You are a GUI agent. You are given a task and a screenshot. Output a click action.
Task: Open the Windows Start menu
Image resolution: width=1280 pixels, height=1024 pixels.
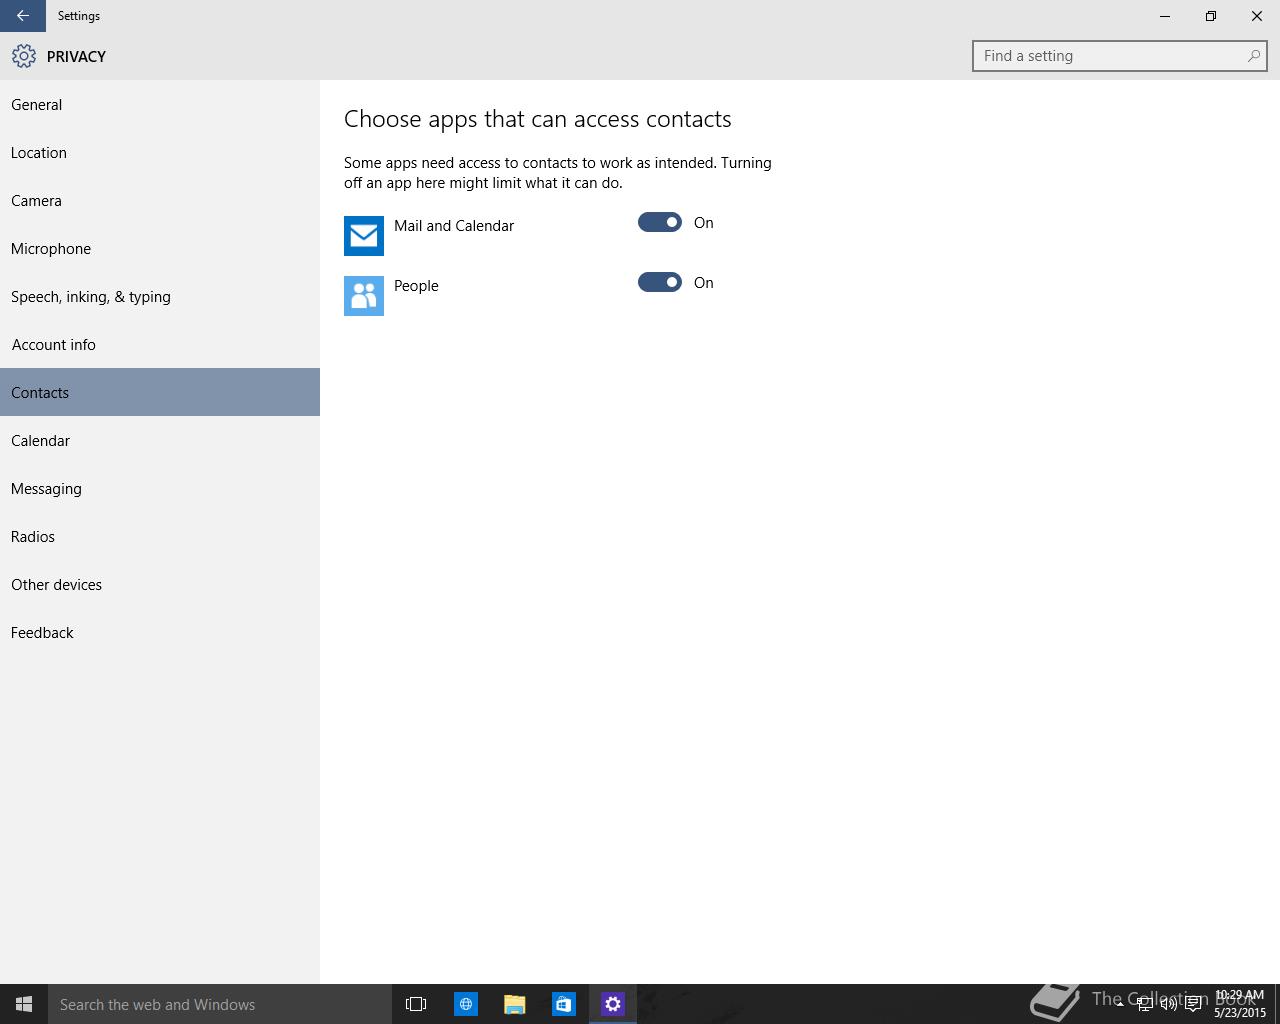24,1004
